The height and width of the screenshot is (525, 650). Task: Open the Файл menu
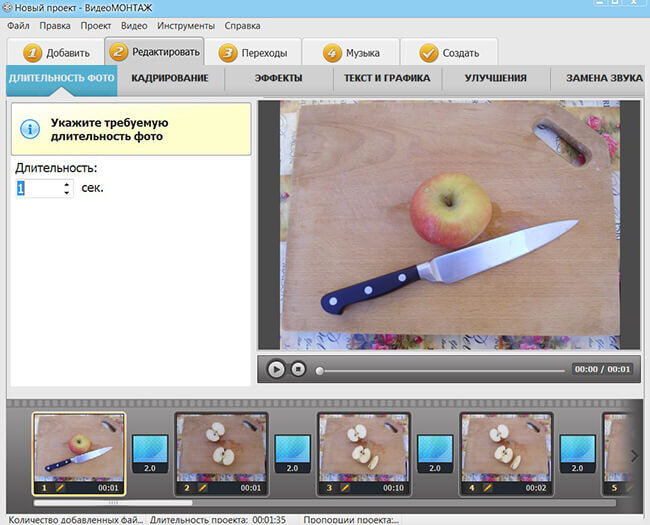(x=18, y=26)
